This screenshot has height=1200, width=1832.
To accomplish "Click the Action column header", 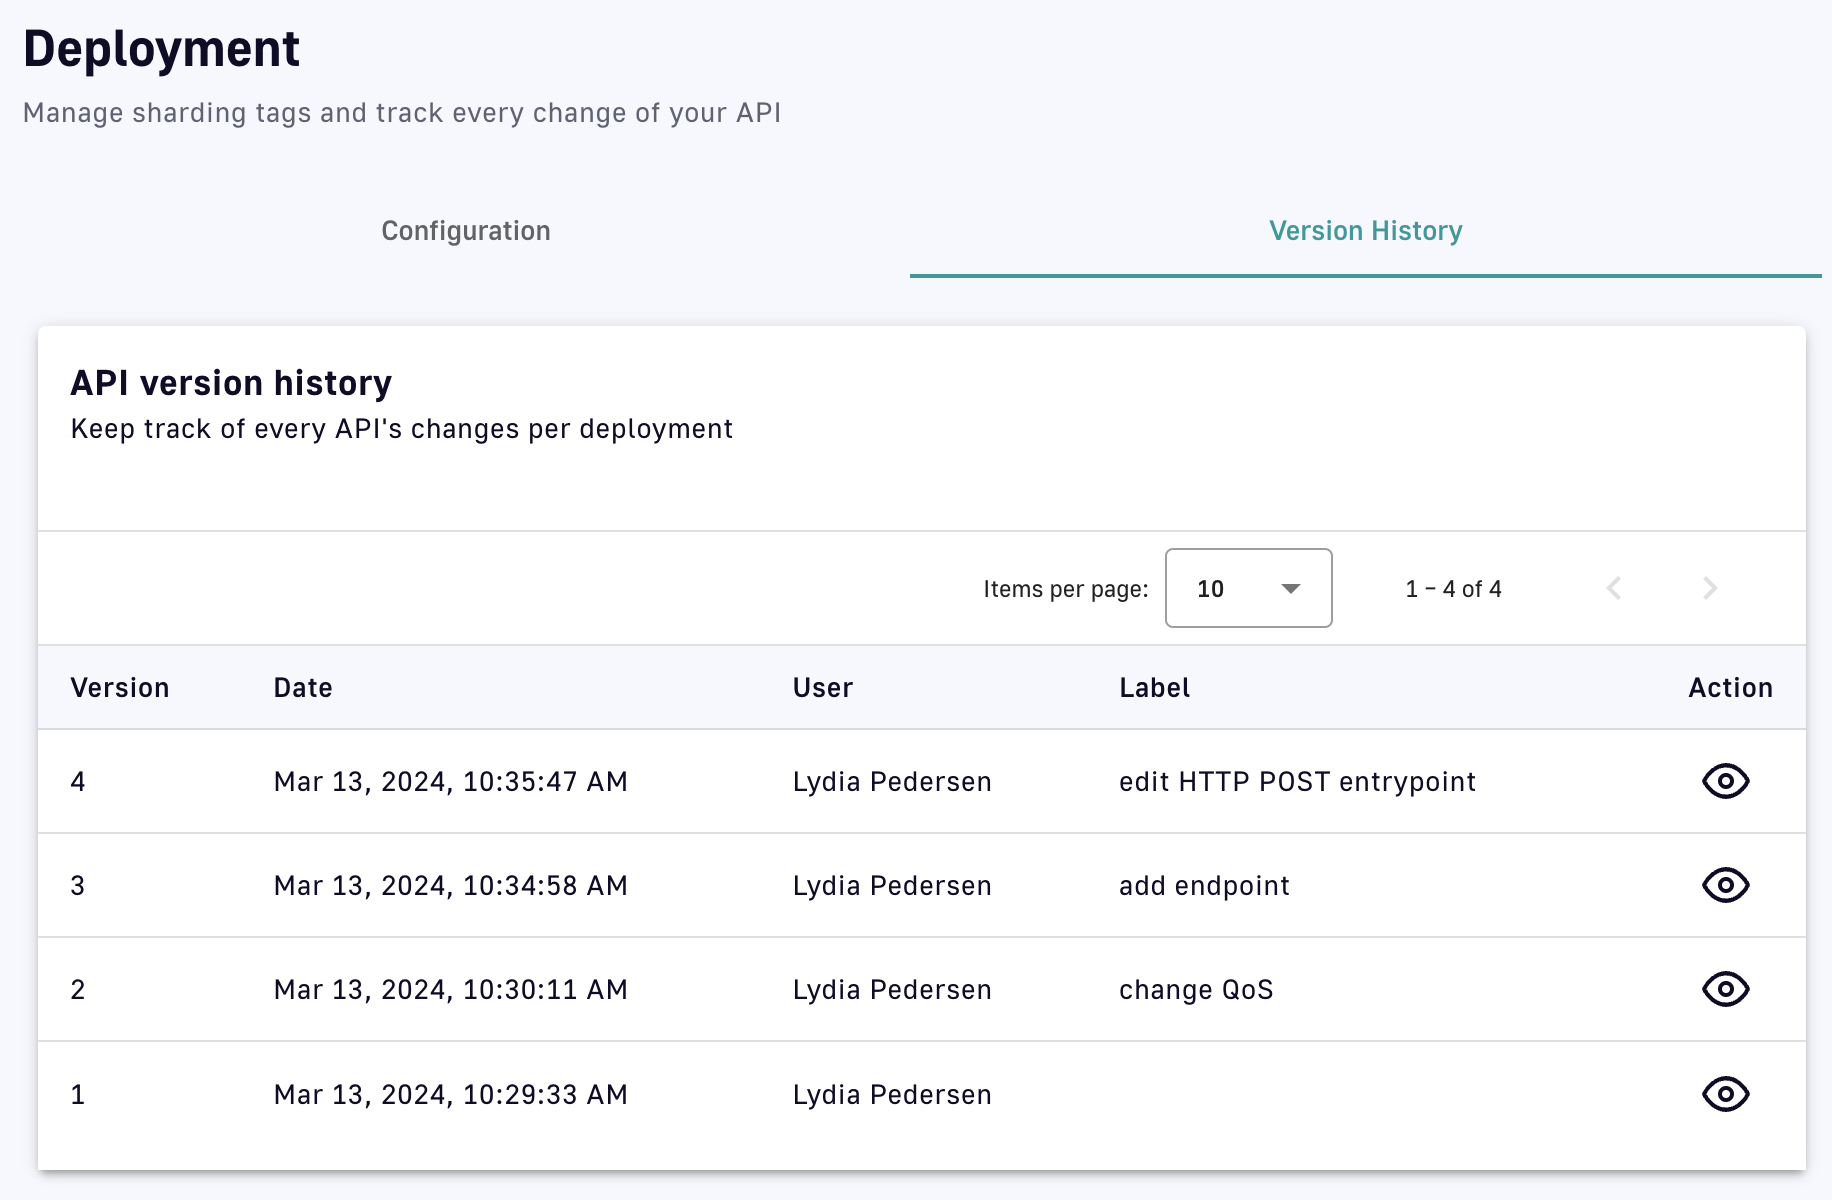I will click(1730, 688).
